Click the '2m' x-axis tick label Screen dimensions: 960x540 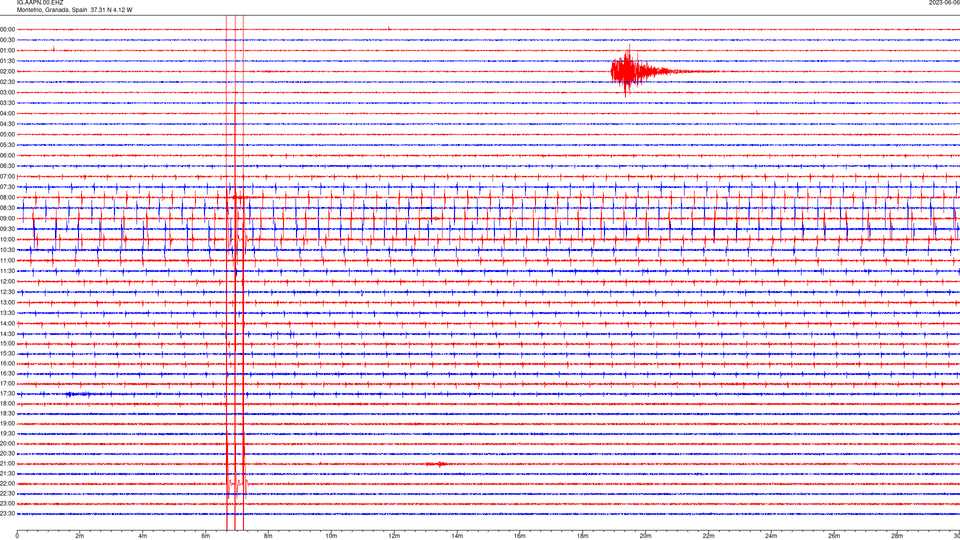tap(80, 536)
